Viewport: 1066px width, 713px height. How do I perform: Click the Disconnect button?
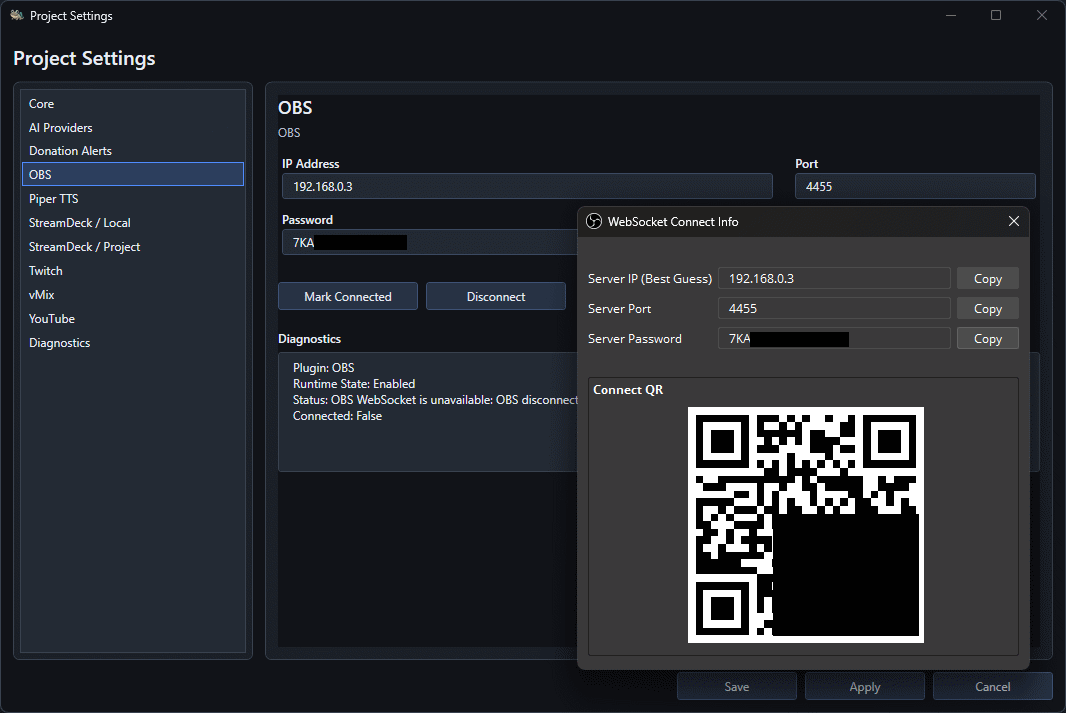coord(496,296)
